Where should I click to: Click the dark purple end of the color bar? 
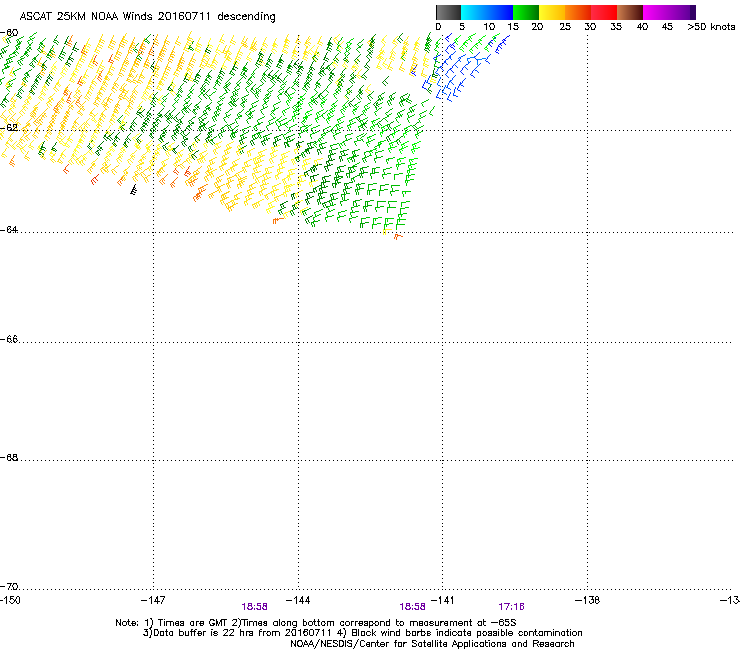(692, 12)
